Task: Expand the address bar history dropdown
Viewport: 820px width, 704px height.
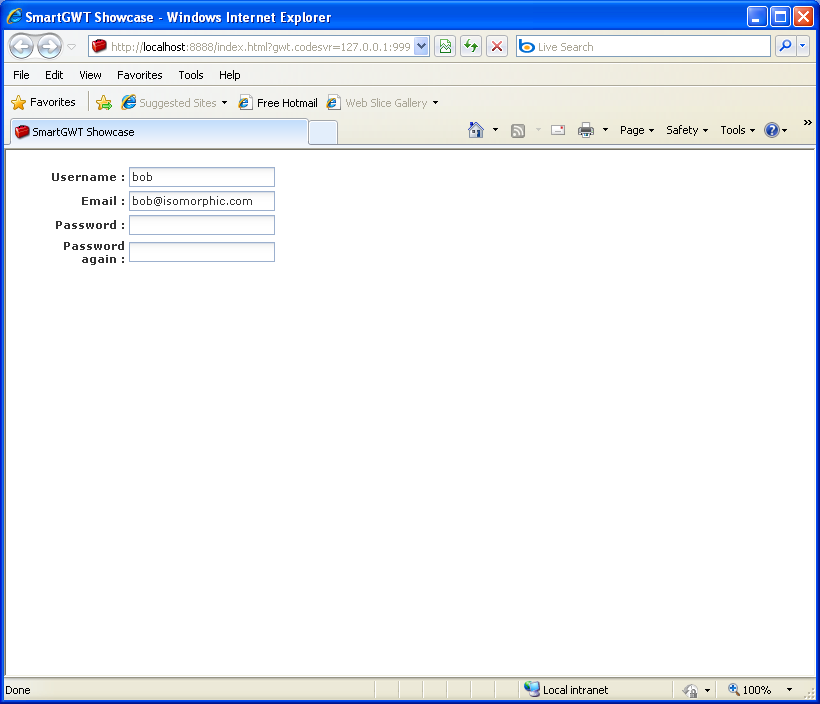Action: 422,47
